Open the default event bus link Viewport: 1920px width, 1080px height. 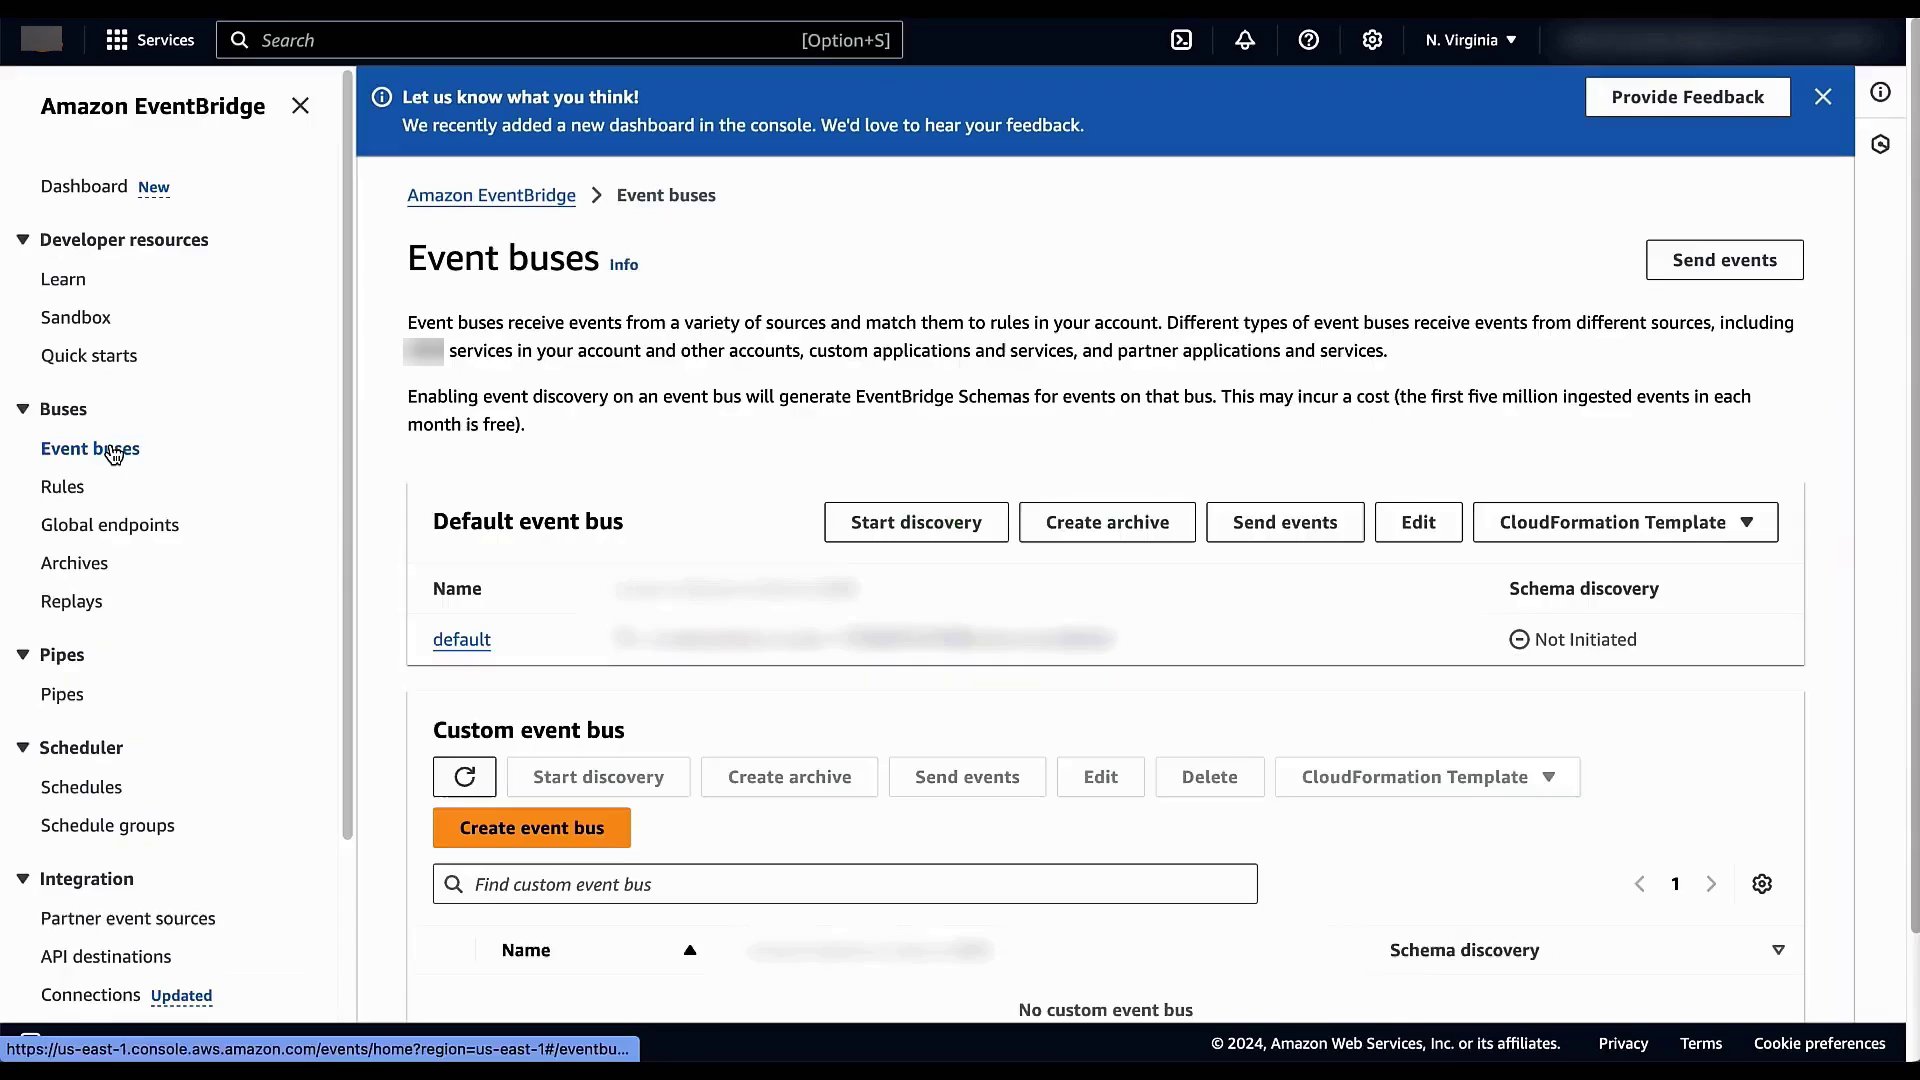(461, 639)
